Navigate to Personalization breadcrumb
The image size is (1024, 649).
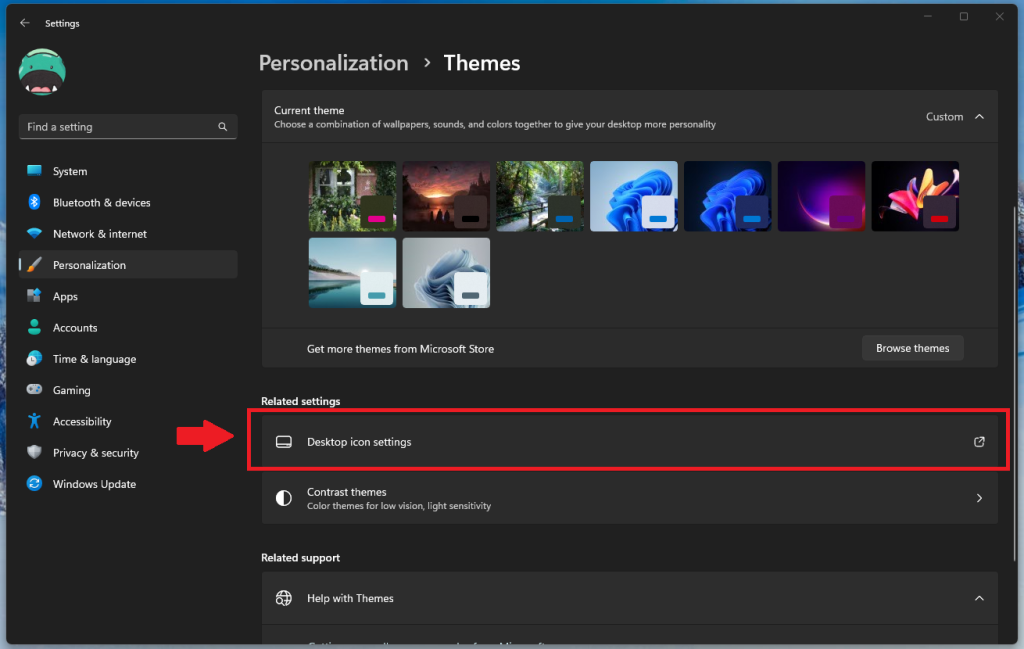coord(333,63)
